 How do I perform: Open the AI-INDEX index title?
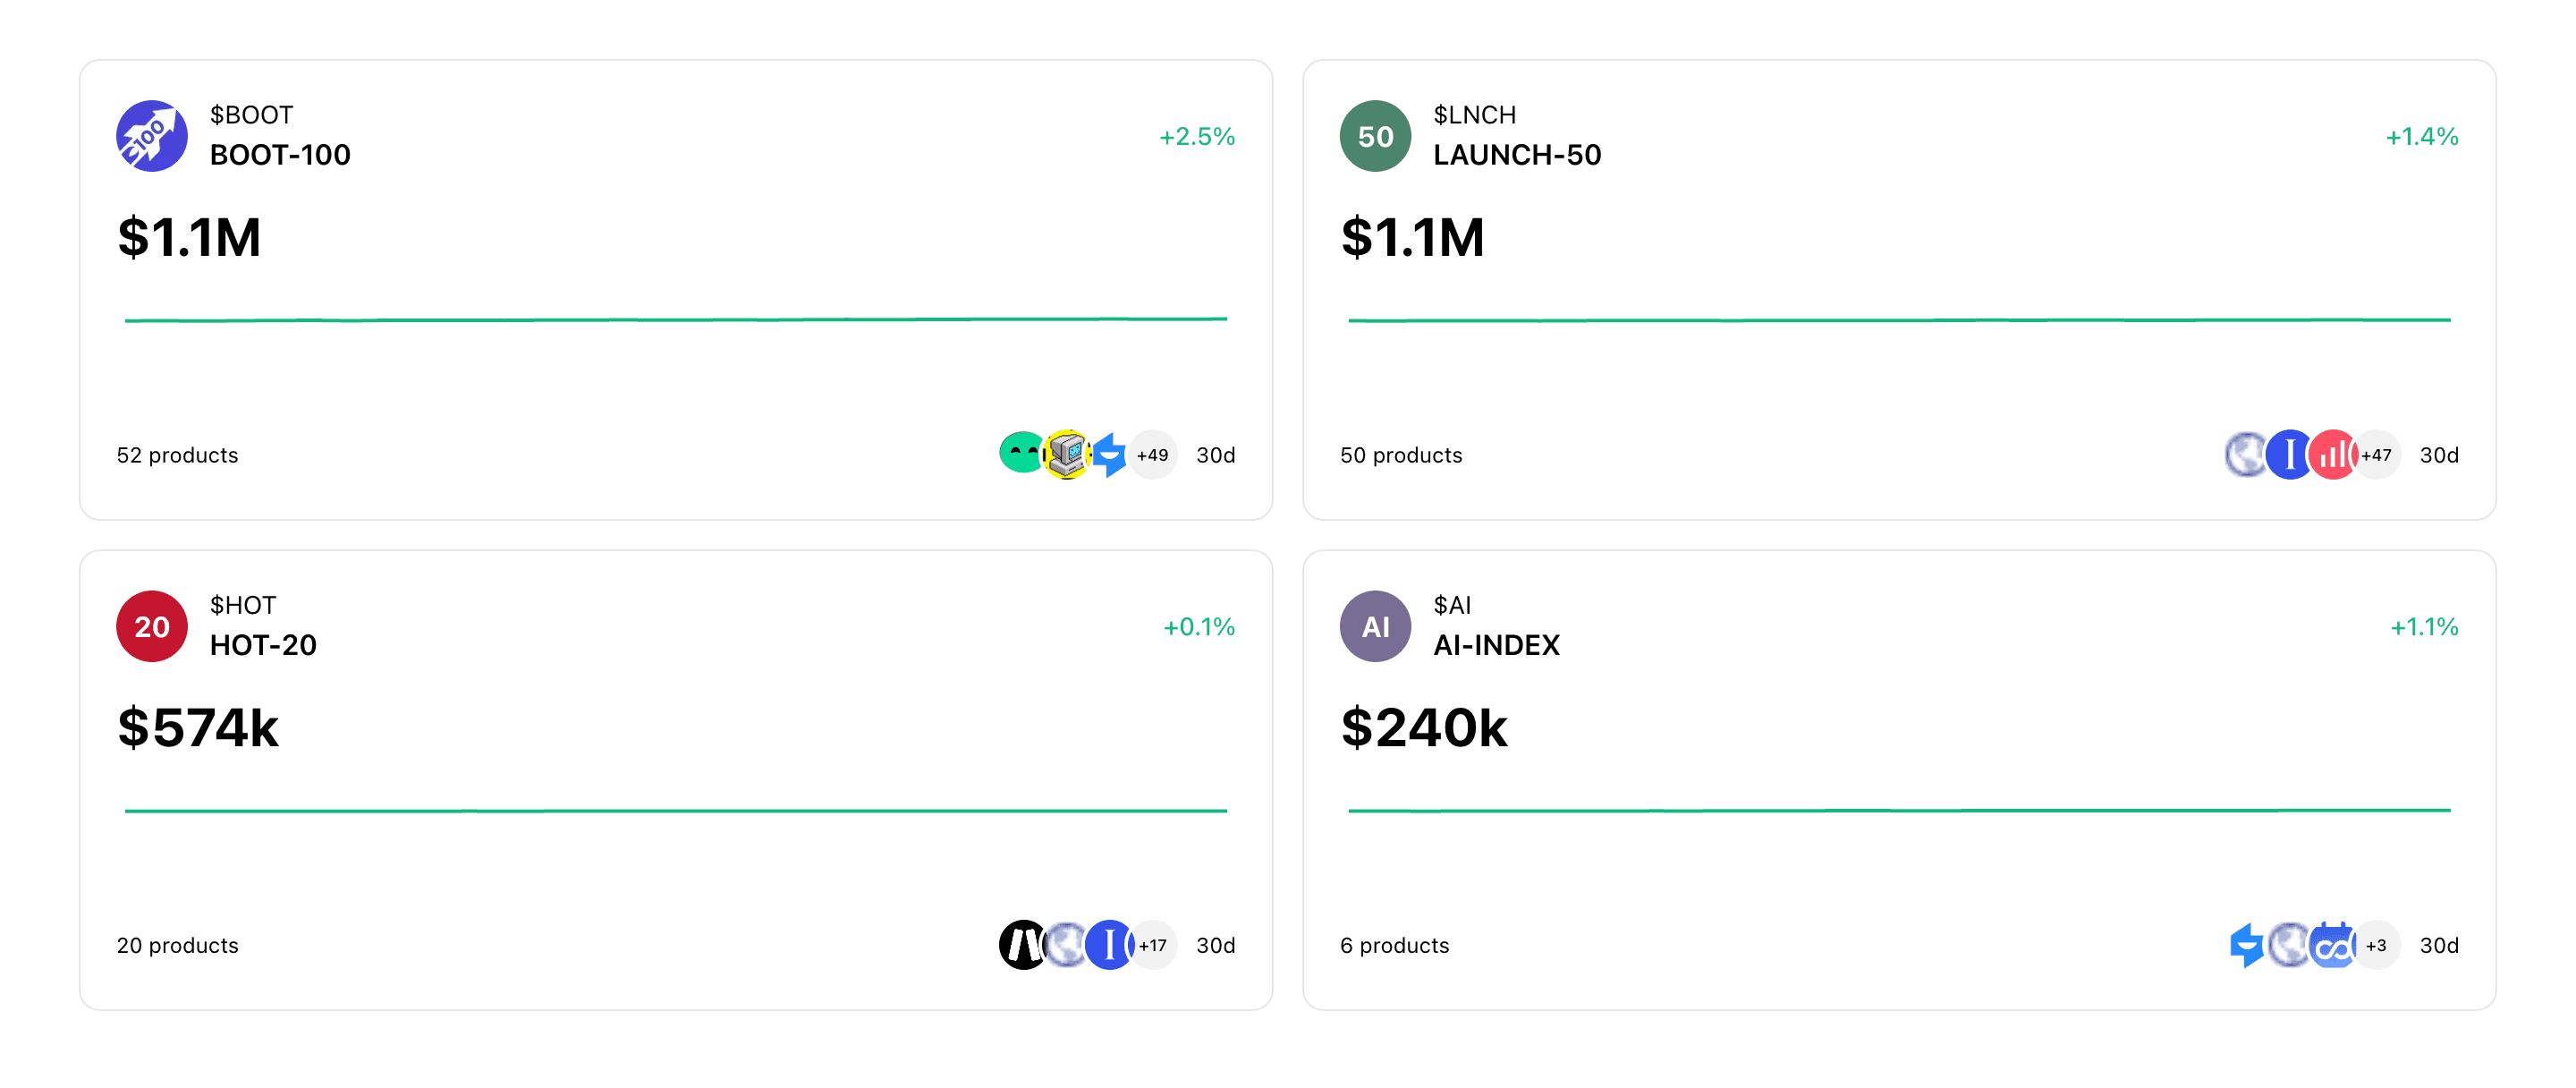1496,645
